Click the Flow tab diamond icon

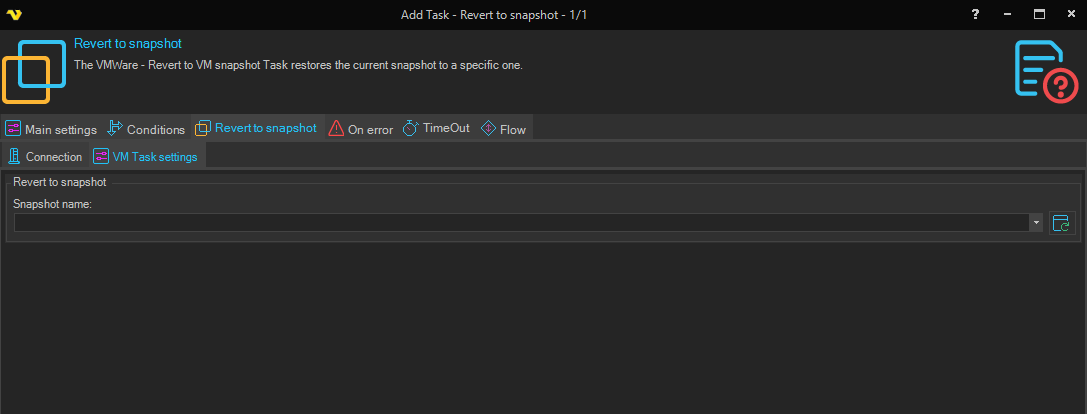[488, 129]
